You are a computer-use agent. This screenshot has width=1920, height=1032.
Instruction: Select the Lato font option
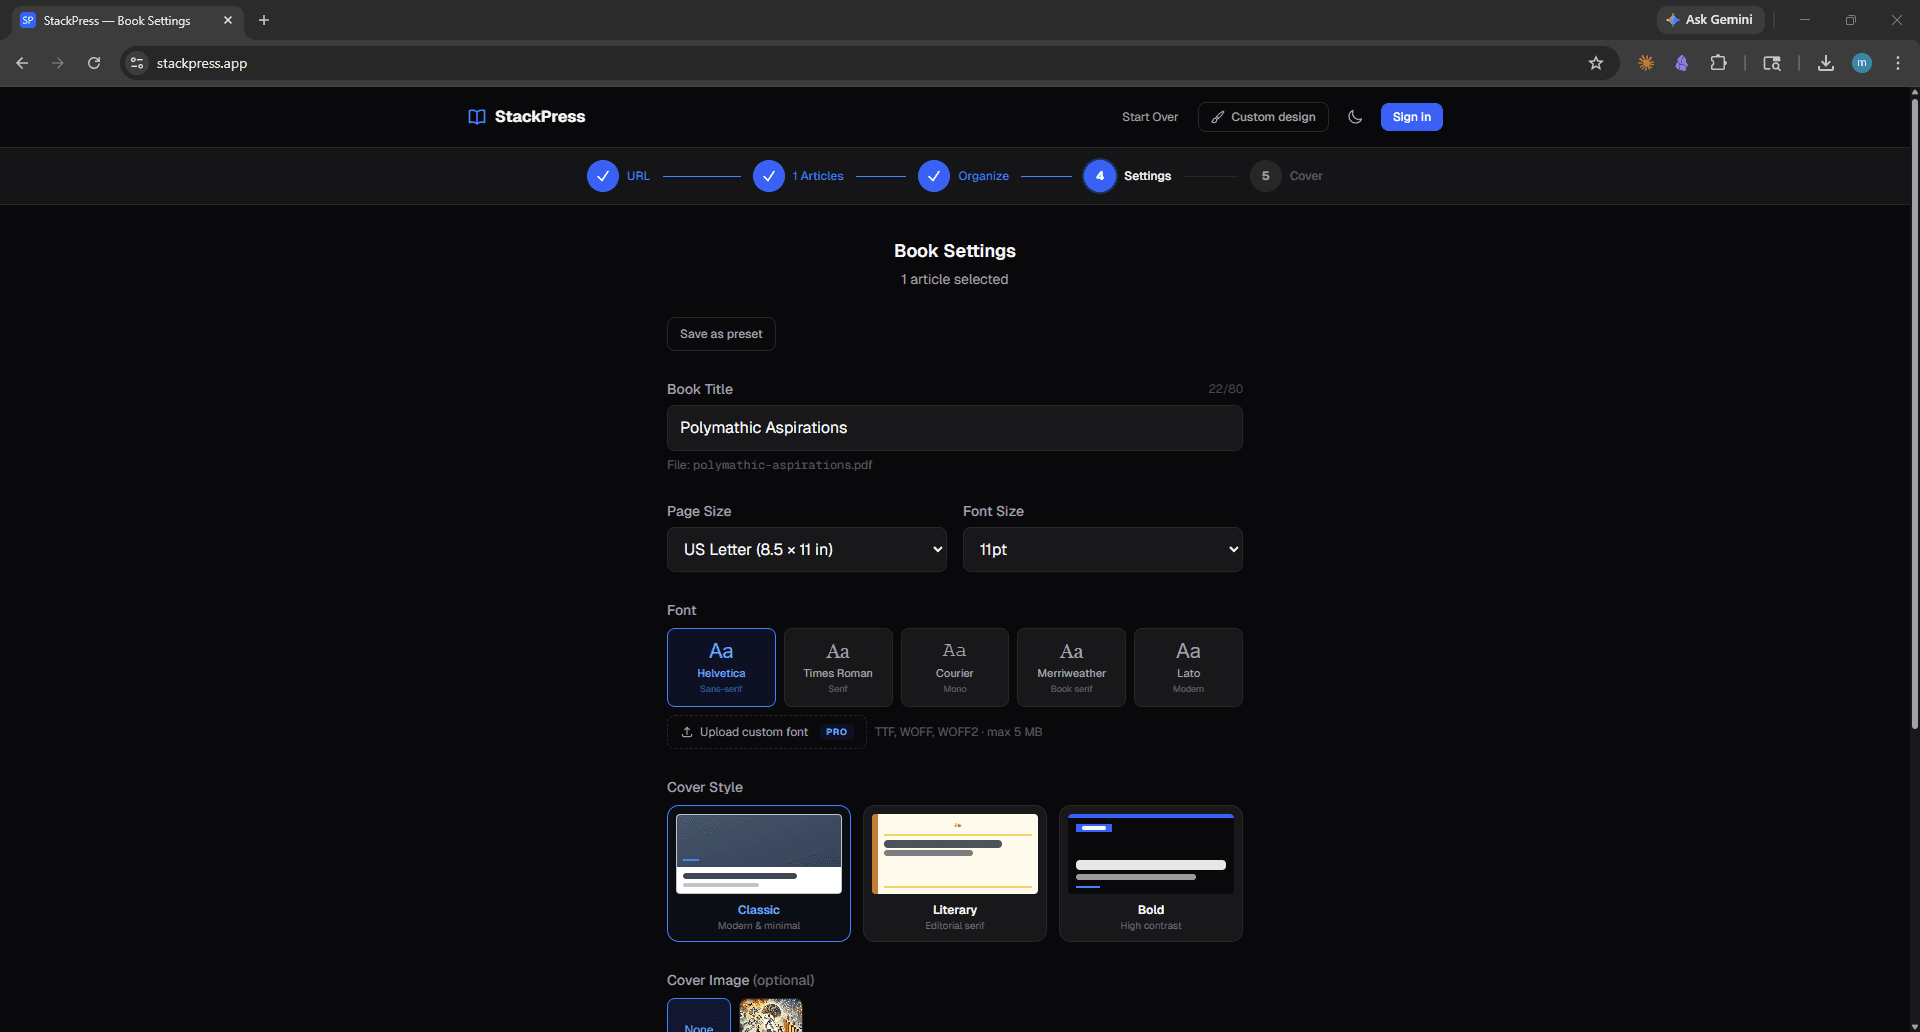1188,667
